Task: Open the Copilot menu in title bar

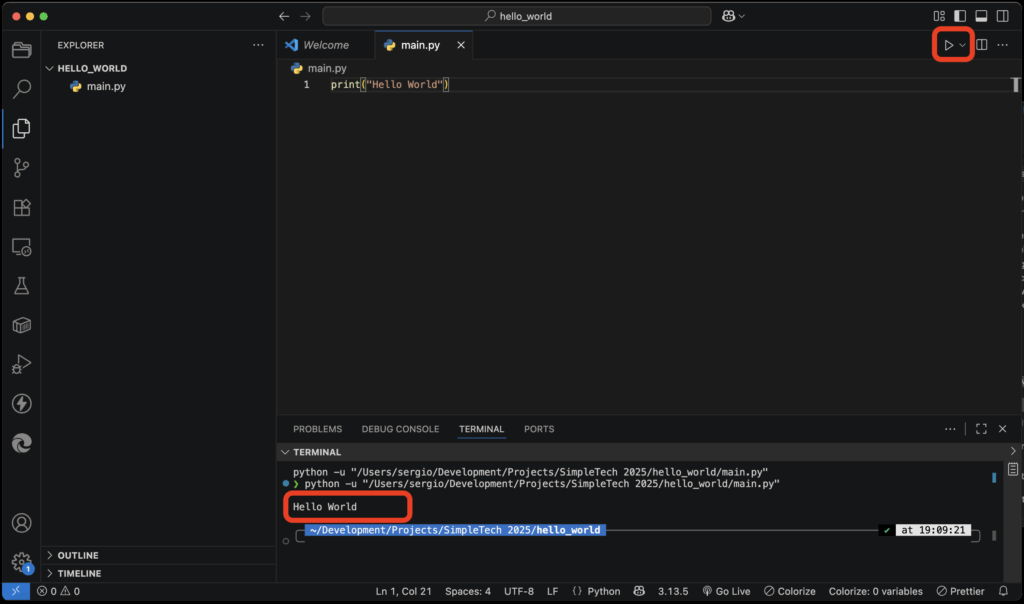Action: point(733,16)
